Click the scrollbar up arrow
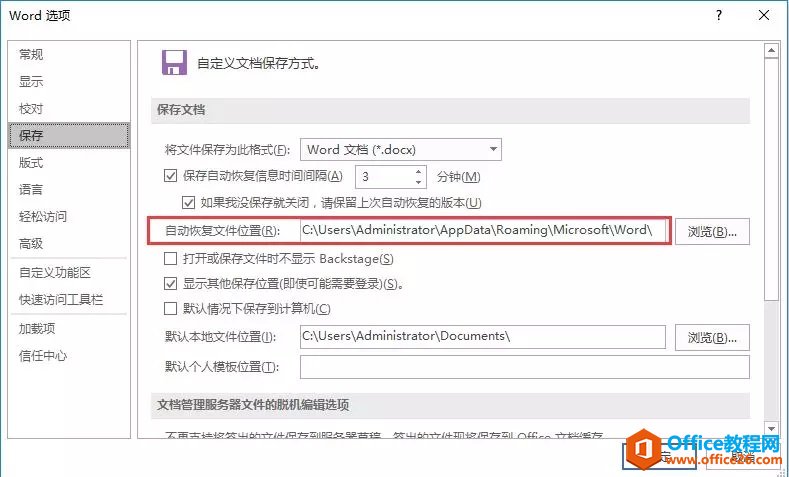 (771, 50)
